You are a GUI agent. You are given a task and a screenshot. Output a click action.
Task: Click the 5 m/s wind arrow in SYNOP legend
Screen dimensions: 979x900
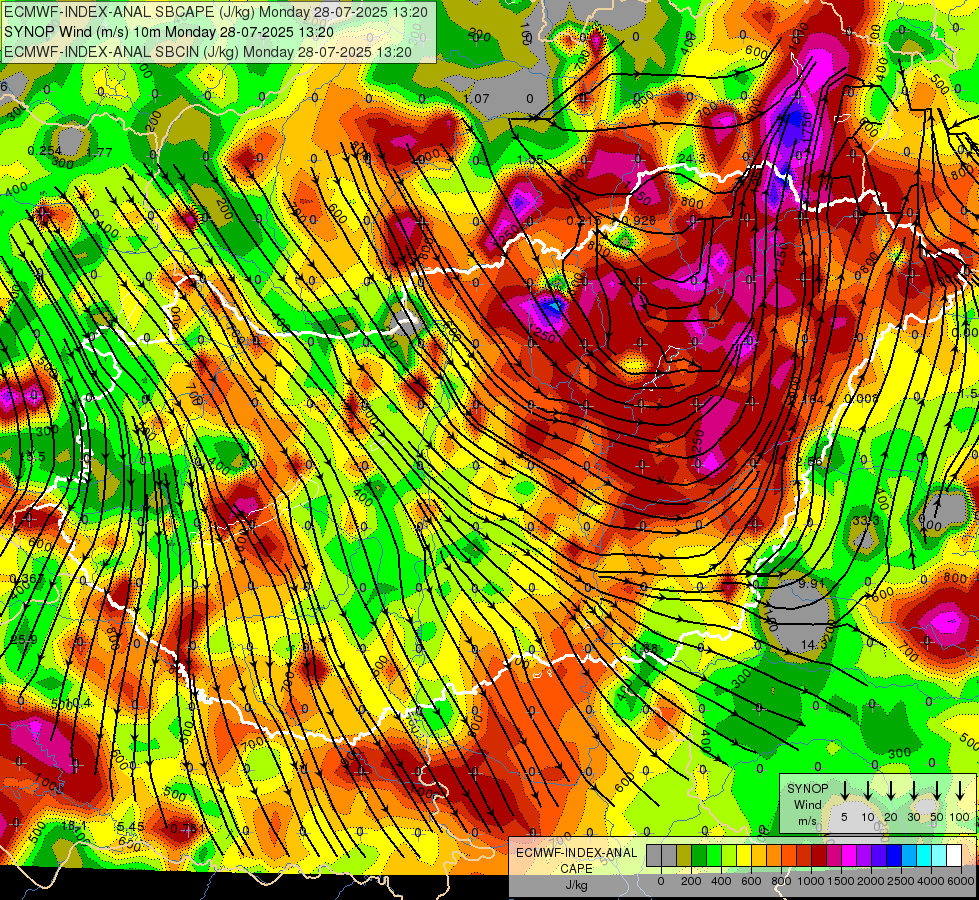844,791
